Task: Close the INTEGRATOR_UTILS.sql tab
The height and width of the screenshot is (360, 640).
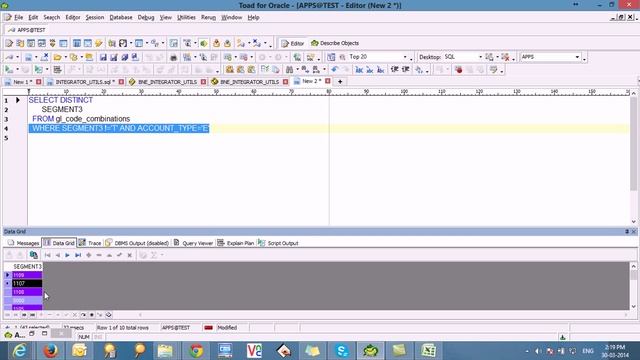Action: (121, 82)
